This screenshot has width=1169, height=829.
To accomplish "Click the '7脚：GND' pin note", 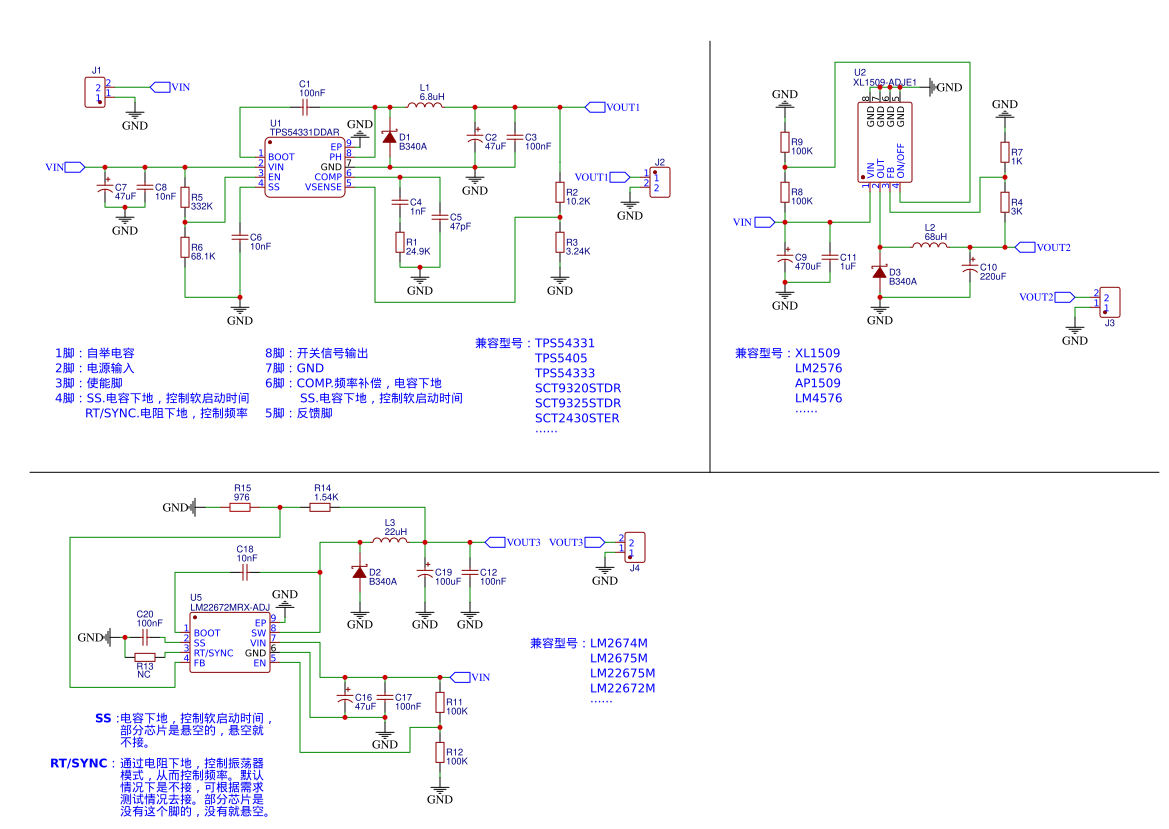I will coord(294,368).
